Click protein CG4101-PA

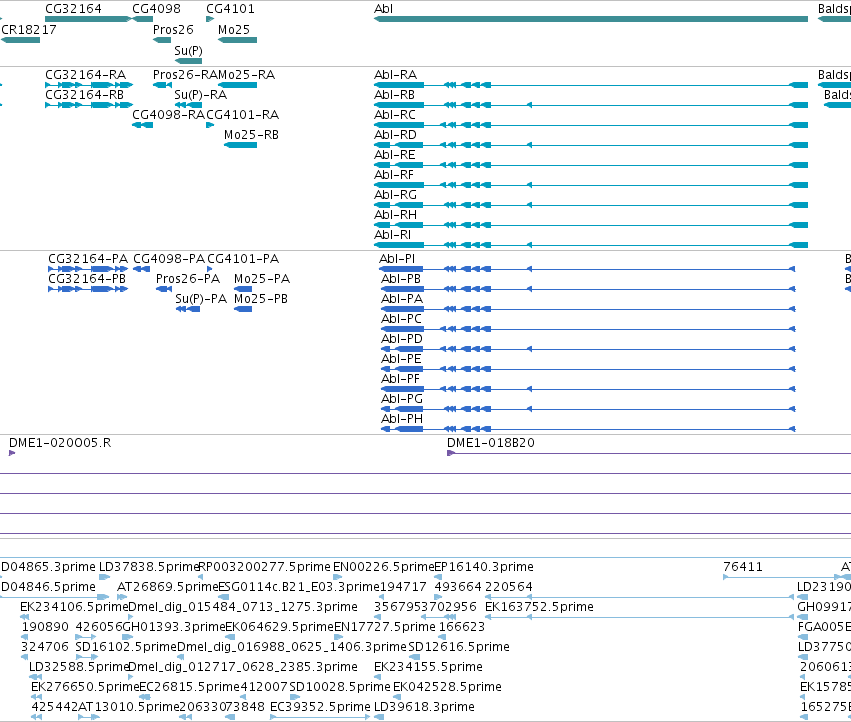(243, 258)
